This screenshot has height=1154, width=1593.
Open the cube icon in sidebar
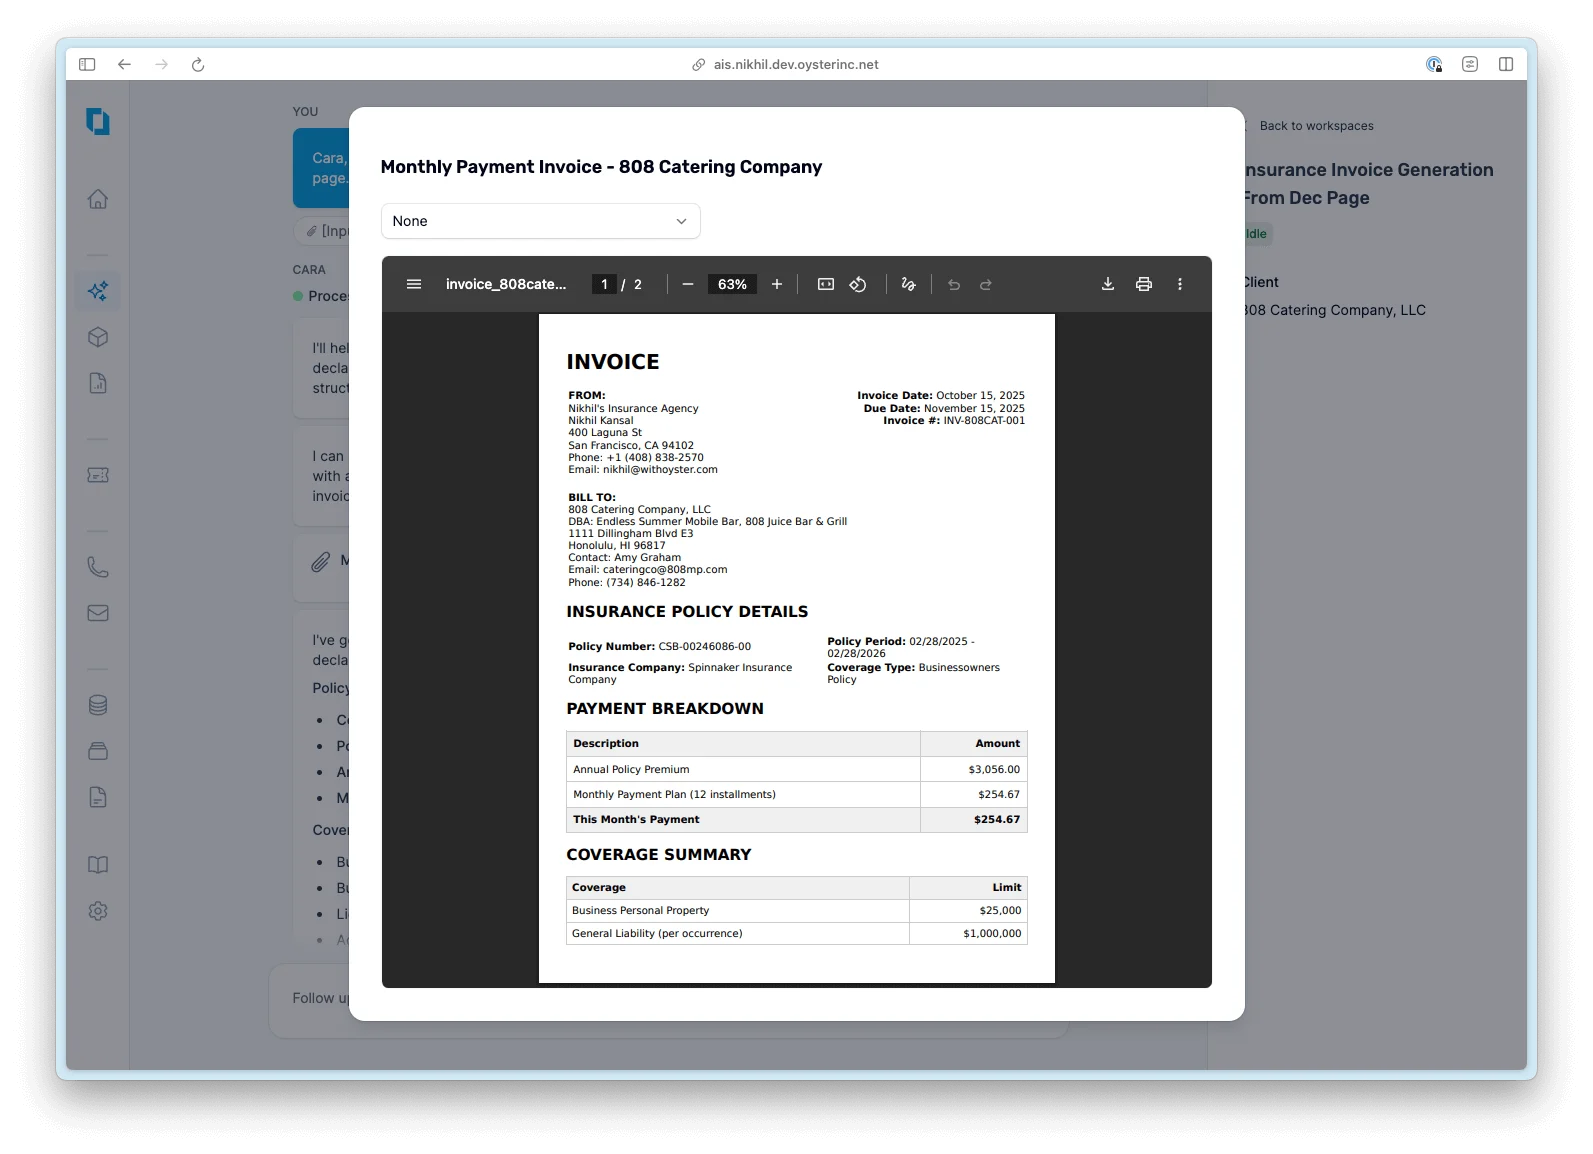(98, 337)
